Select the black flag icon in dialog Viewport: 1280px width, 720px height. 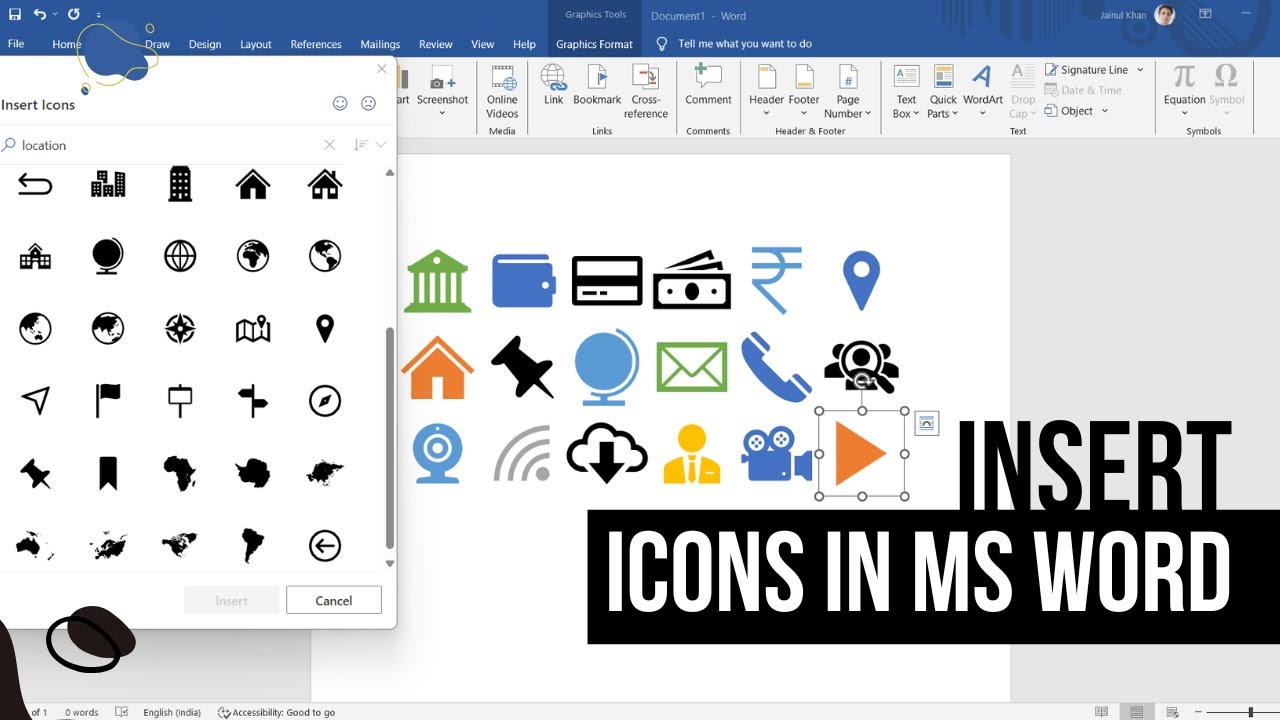tap(108, 400)
